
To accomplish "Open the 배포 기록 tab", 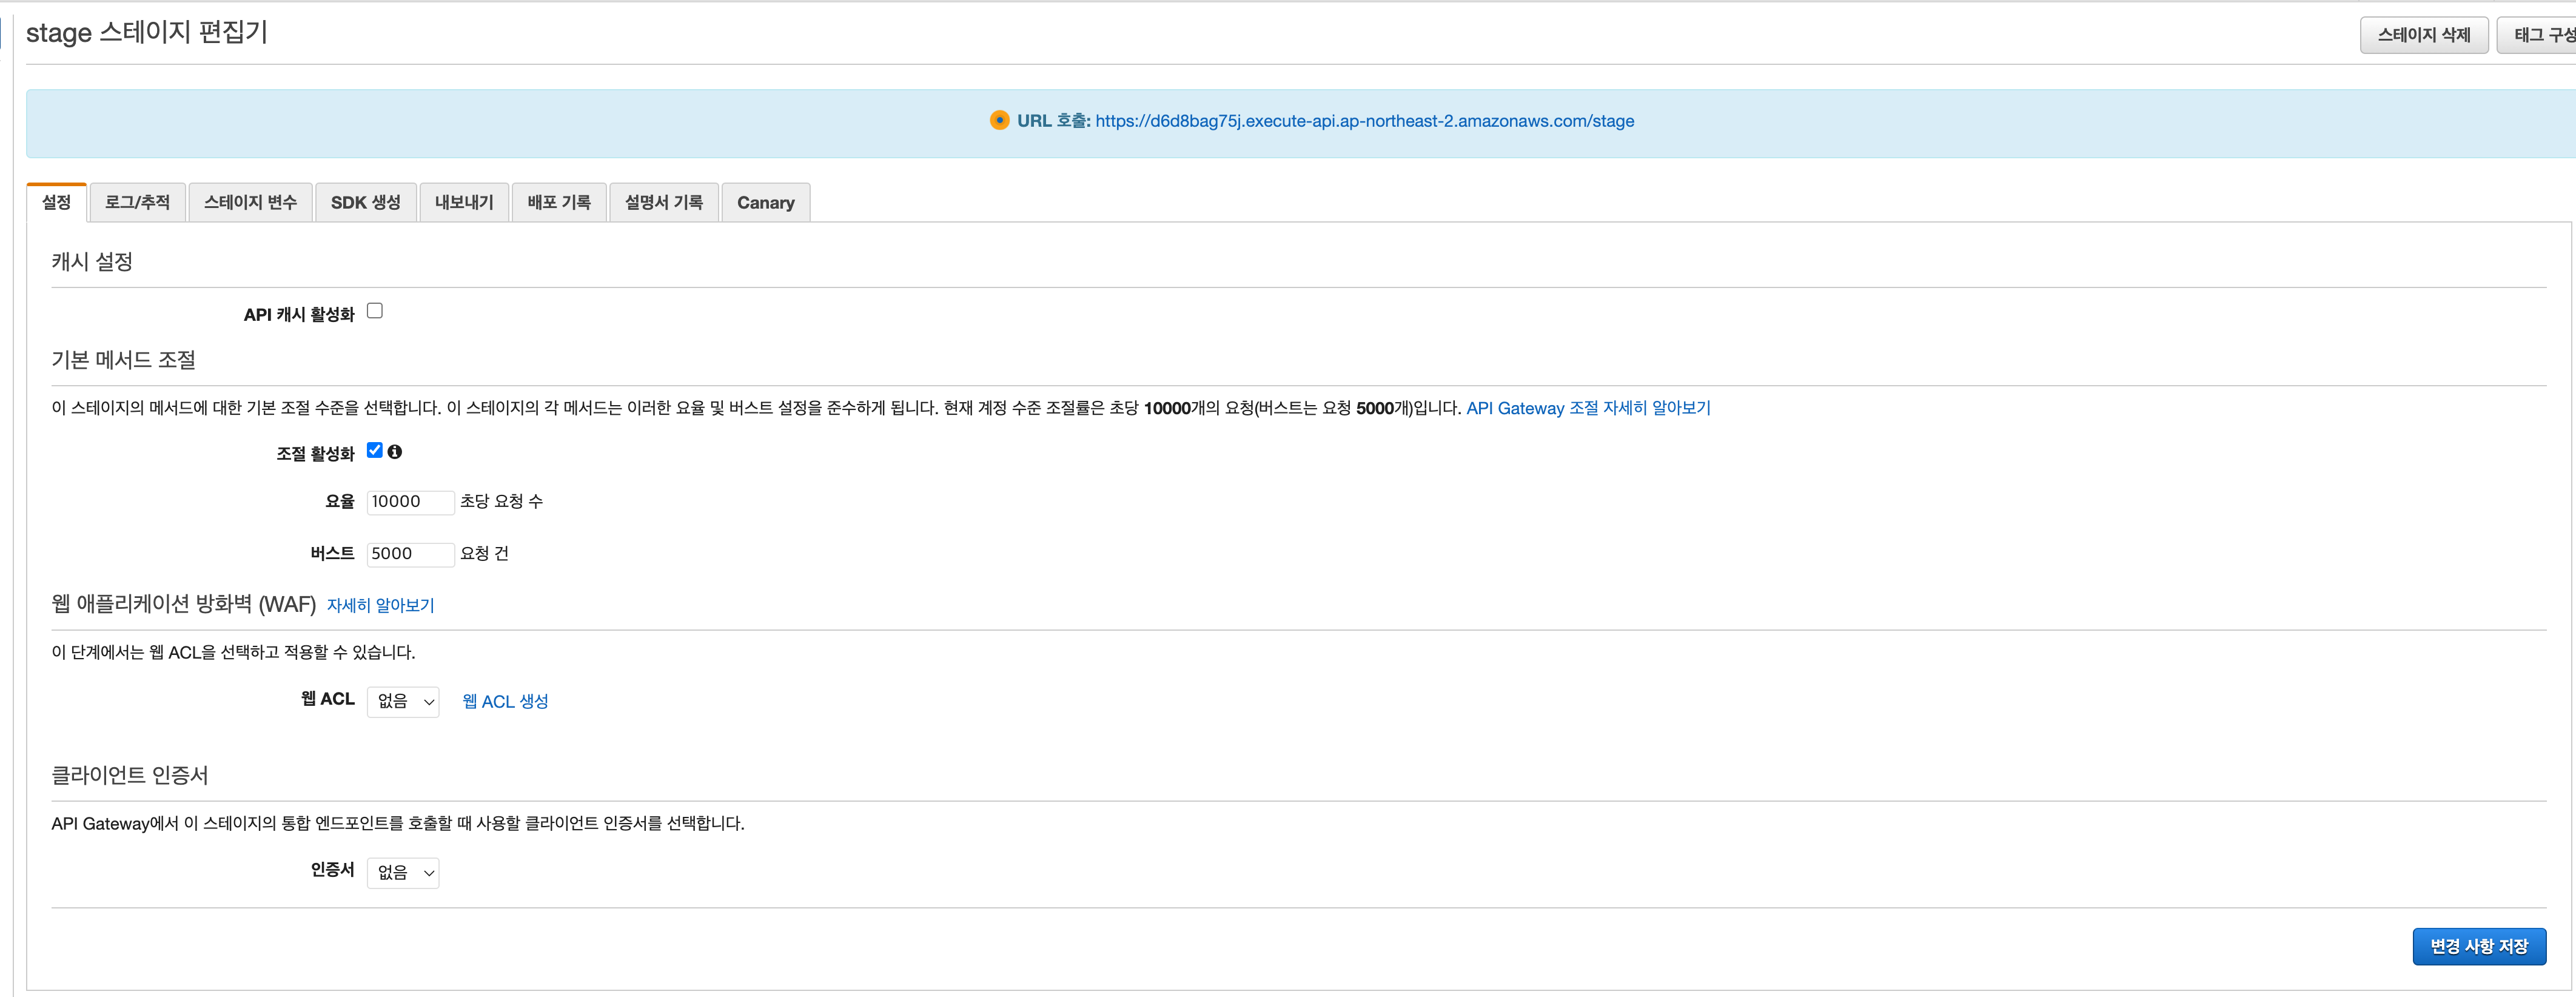I will pyautogui.click(x=559, y=202).
